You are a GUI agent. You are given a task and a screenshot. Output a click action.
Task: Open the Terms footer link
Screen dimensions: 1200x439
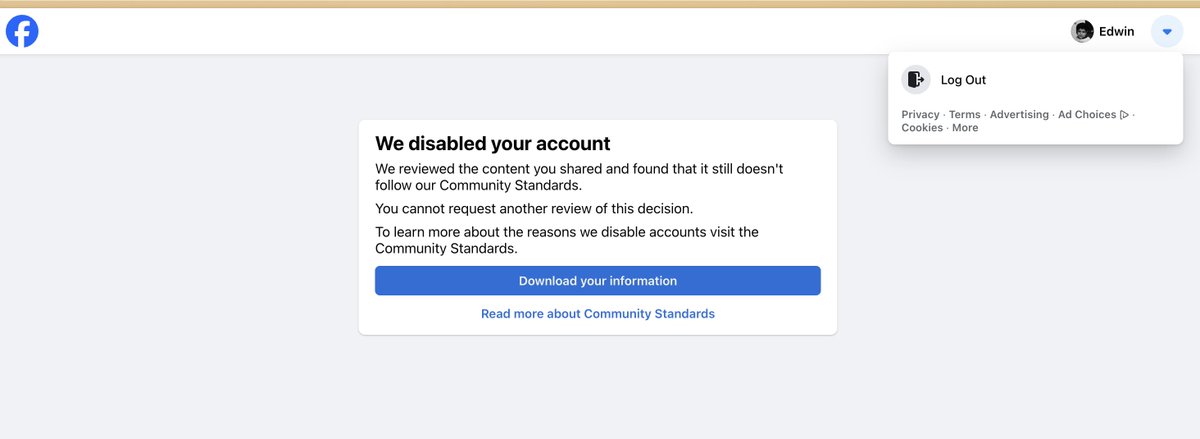pyautogui.click(x=965, y=115)
